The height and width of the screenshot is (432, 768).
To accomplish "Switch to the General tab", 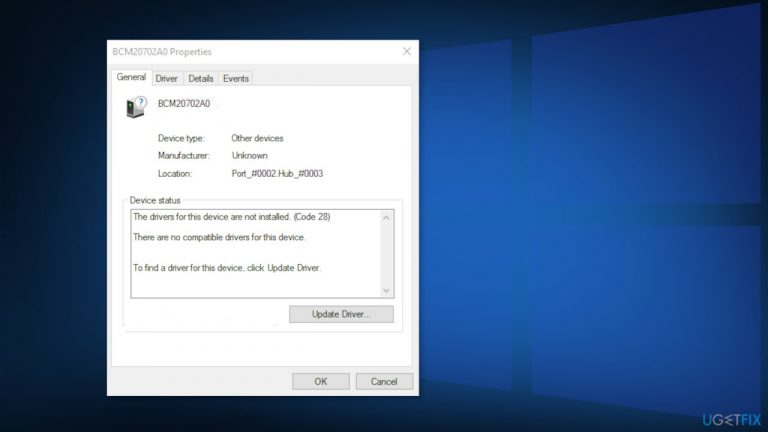I will click(x=131, y=77).
